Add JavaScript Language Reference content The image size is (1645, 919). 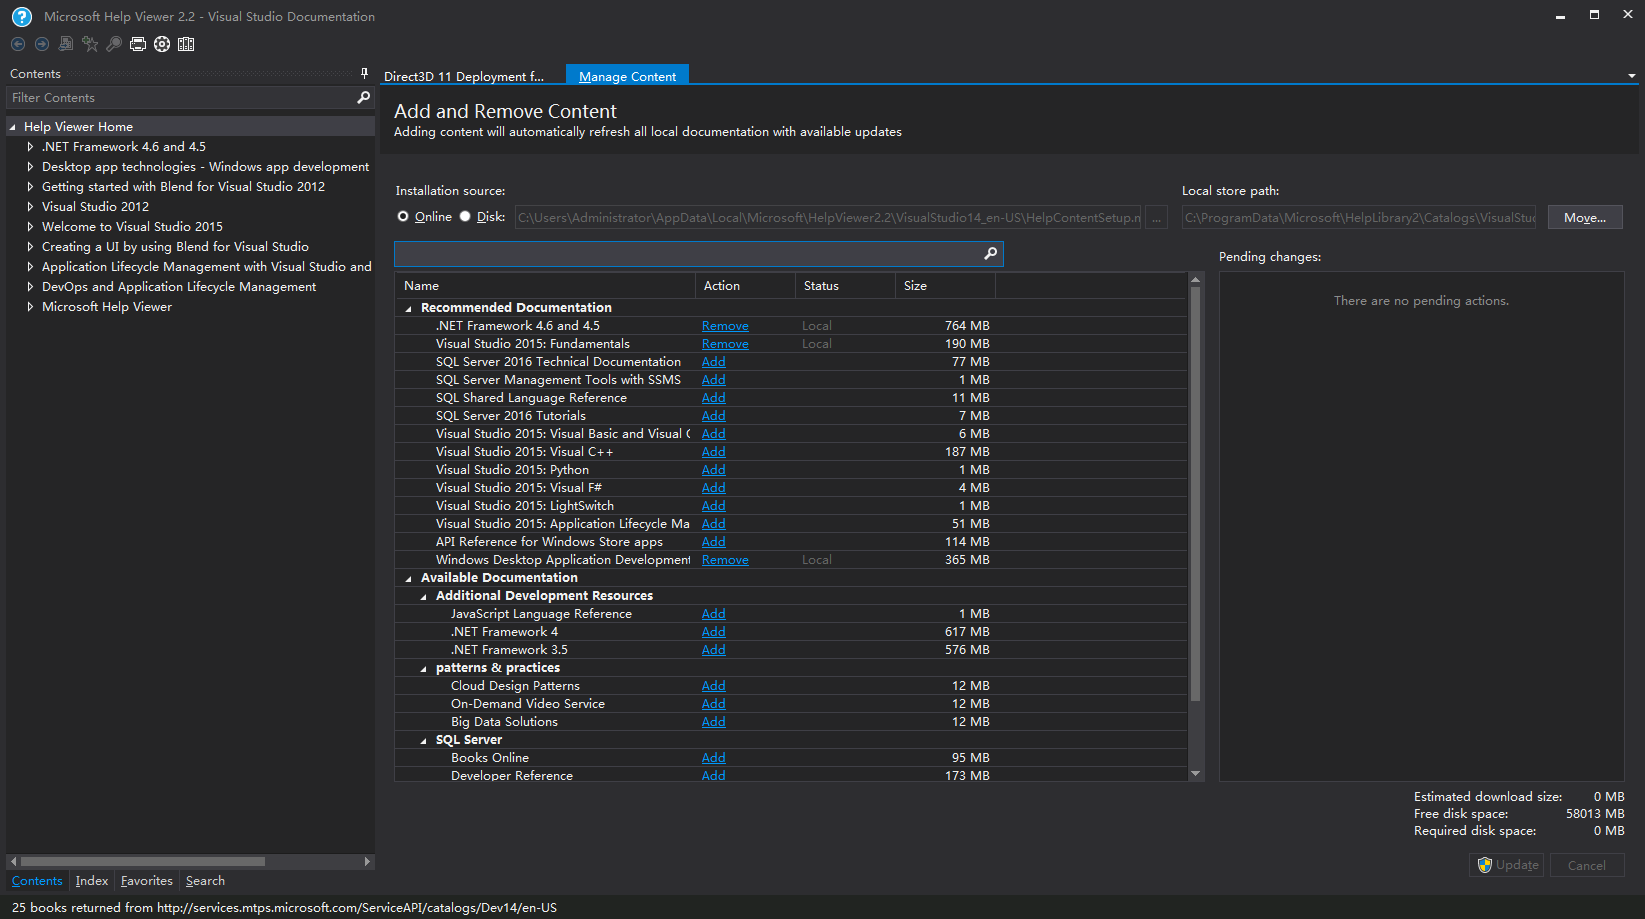tap(714, 614)
